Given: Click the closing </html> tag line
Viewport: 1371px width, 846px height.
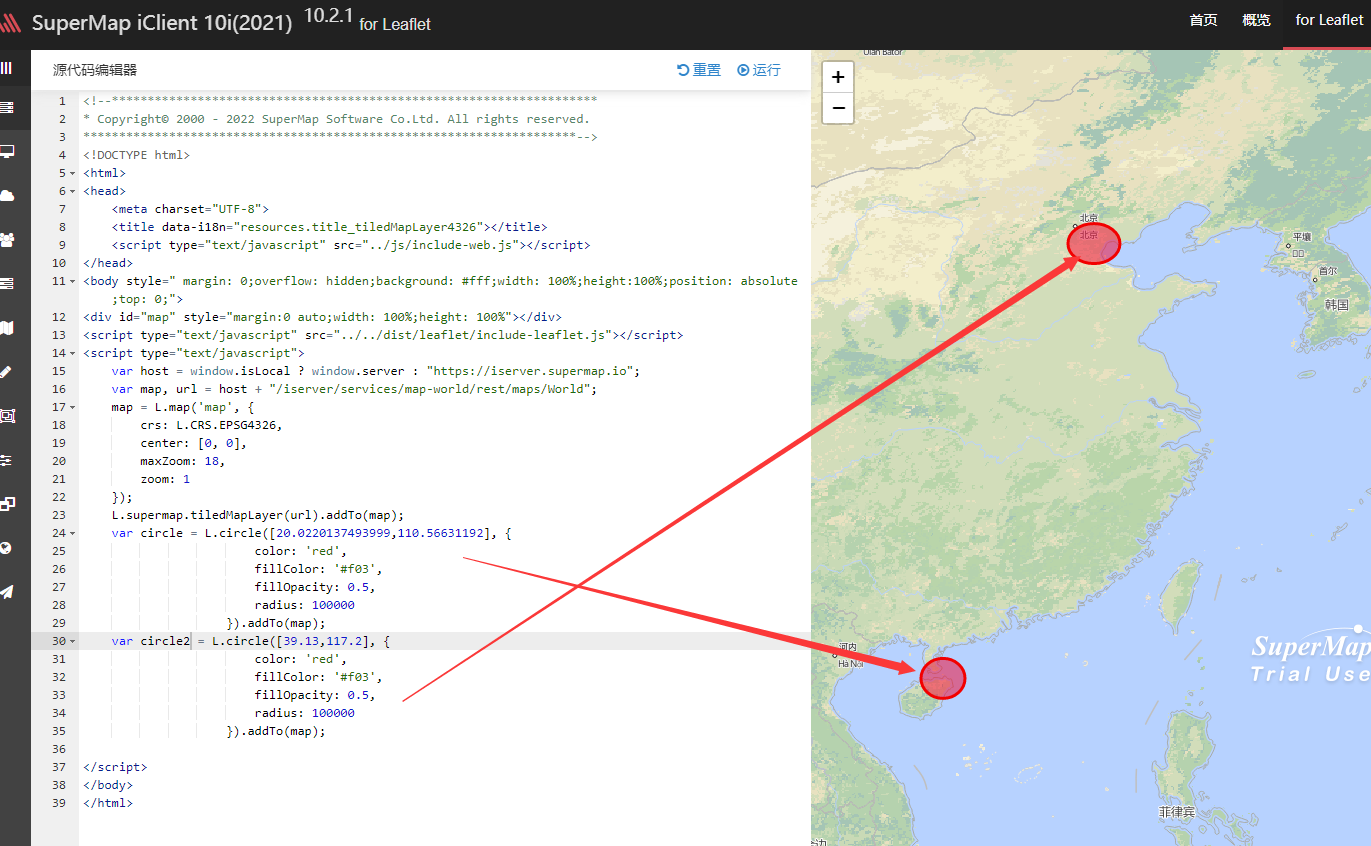Looking at the screenshot, I should click(x=108, y=803).
